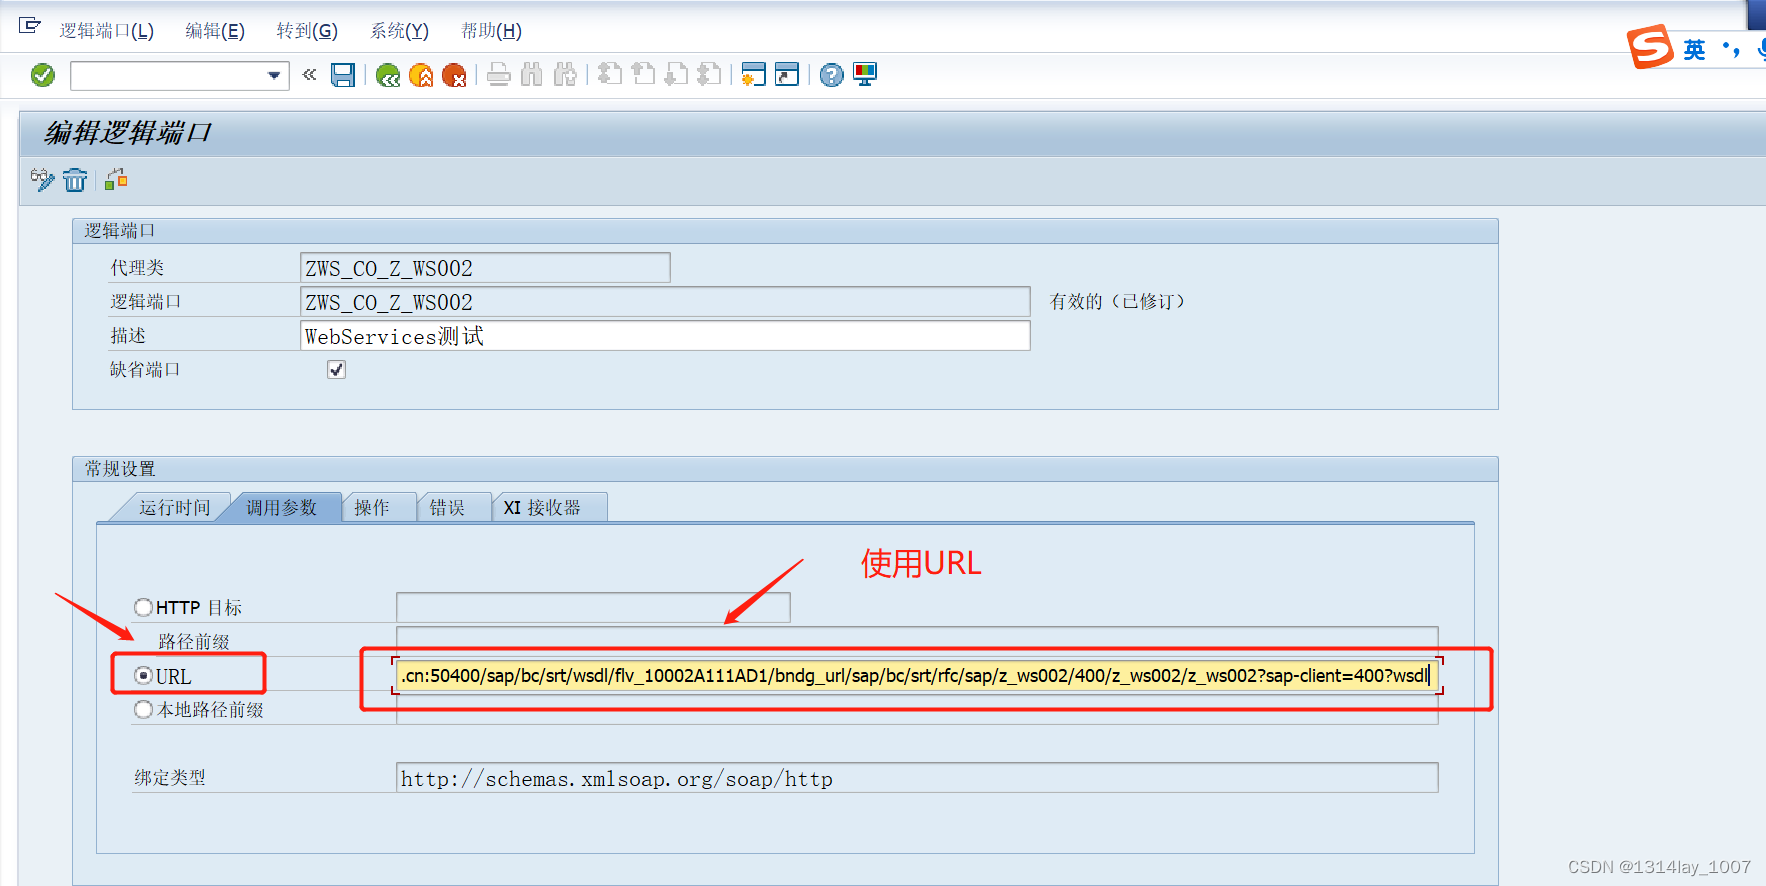Open the 编辑(E) menu
The width and height of the screenshot is (1766, 886).
pos(215,31)
